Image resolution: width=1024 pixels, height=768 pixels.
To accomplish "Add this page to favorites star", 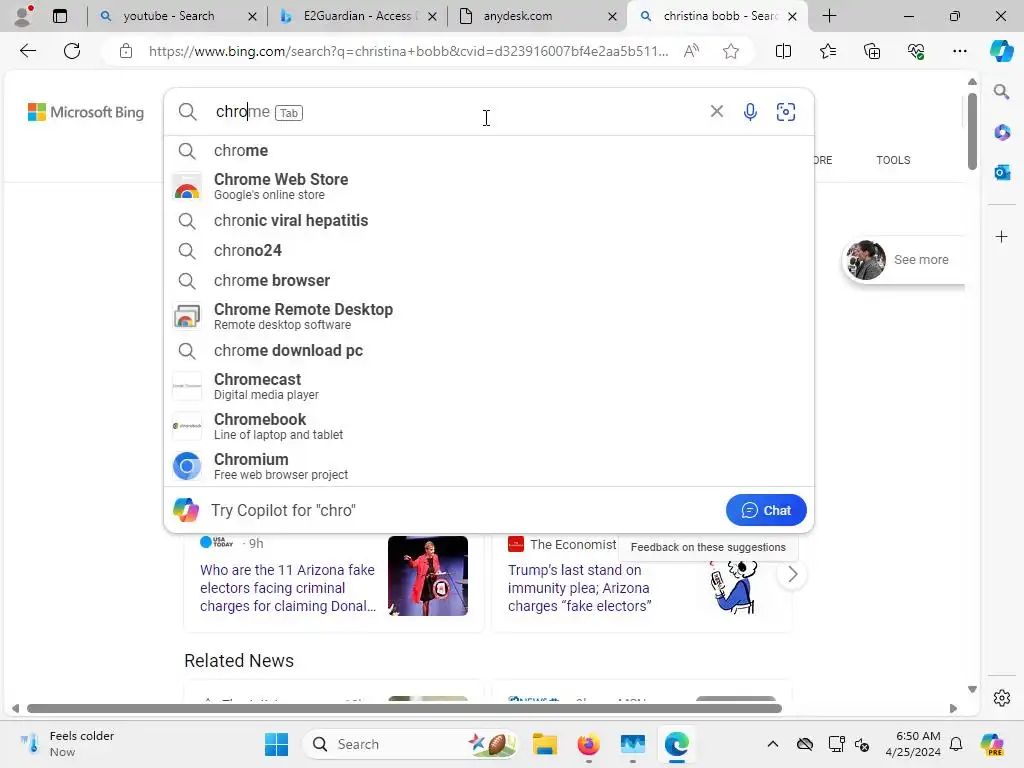I will pos(731,51).
